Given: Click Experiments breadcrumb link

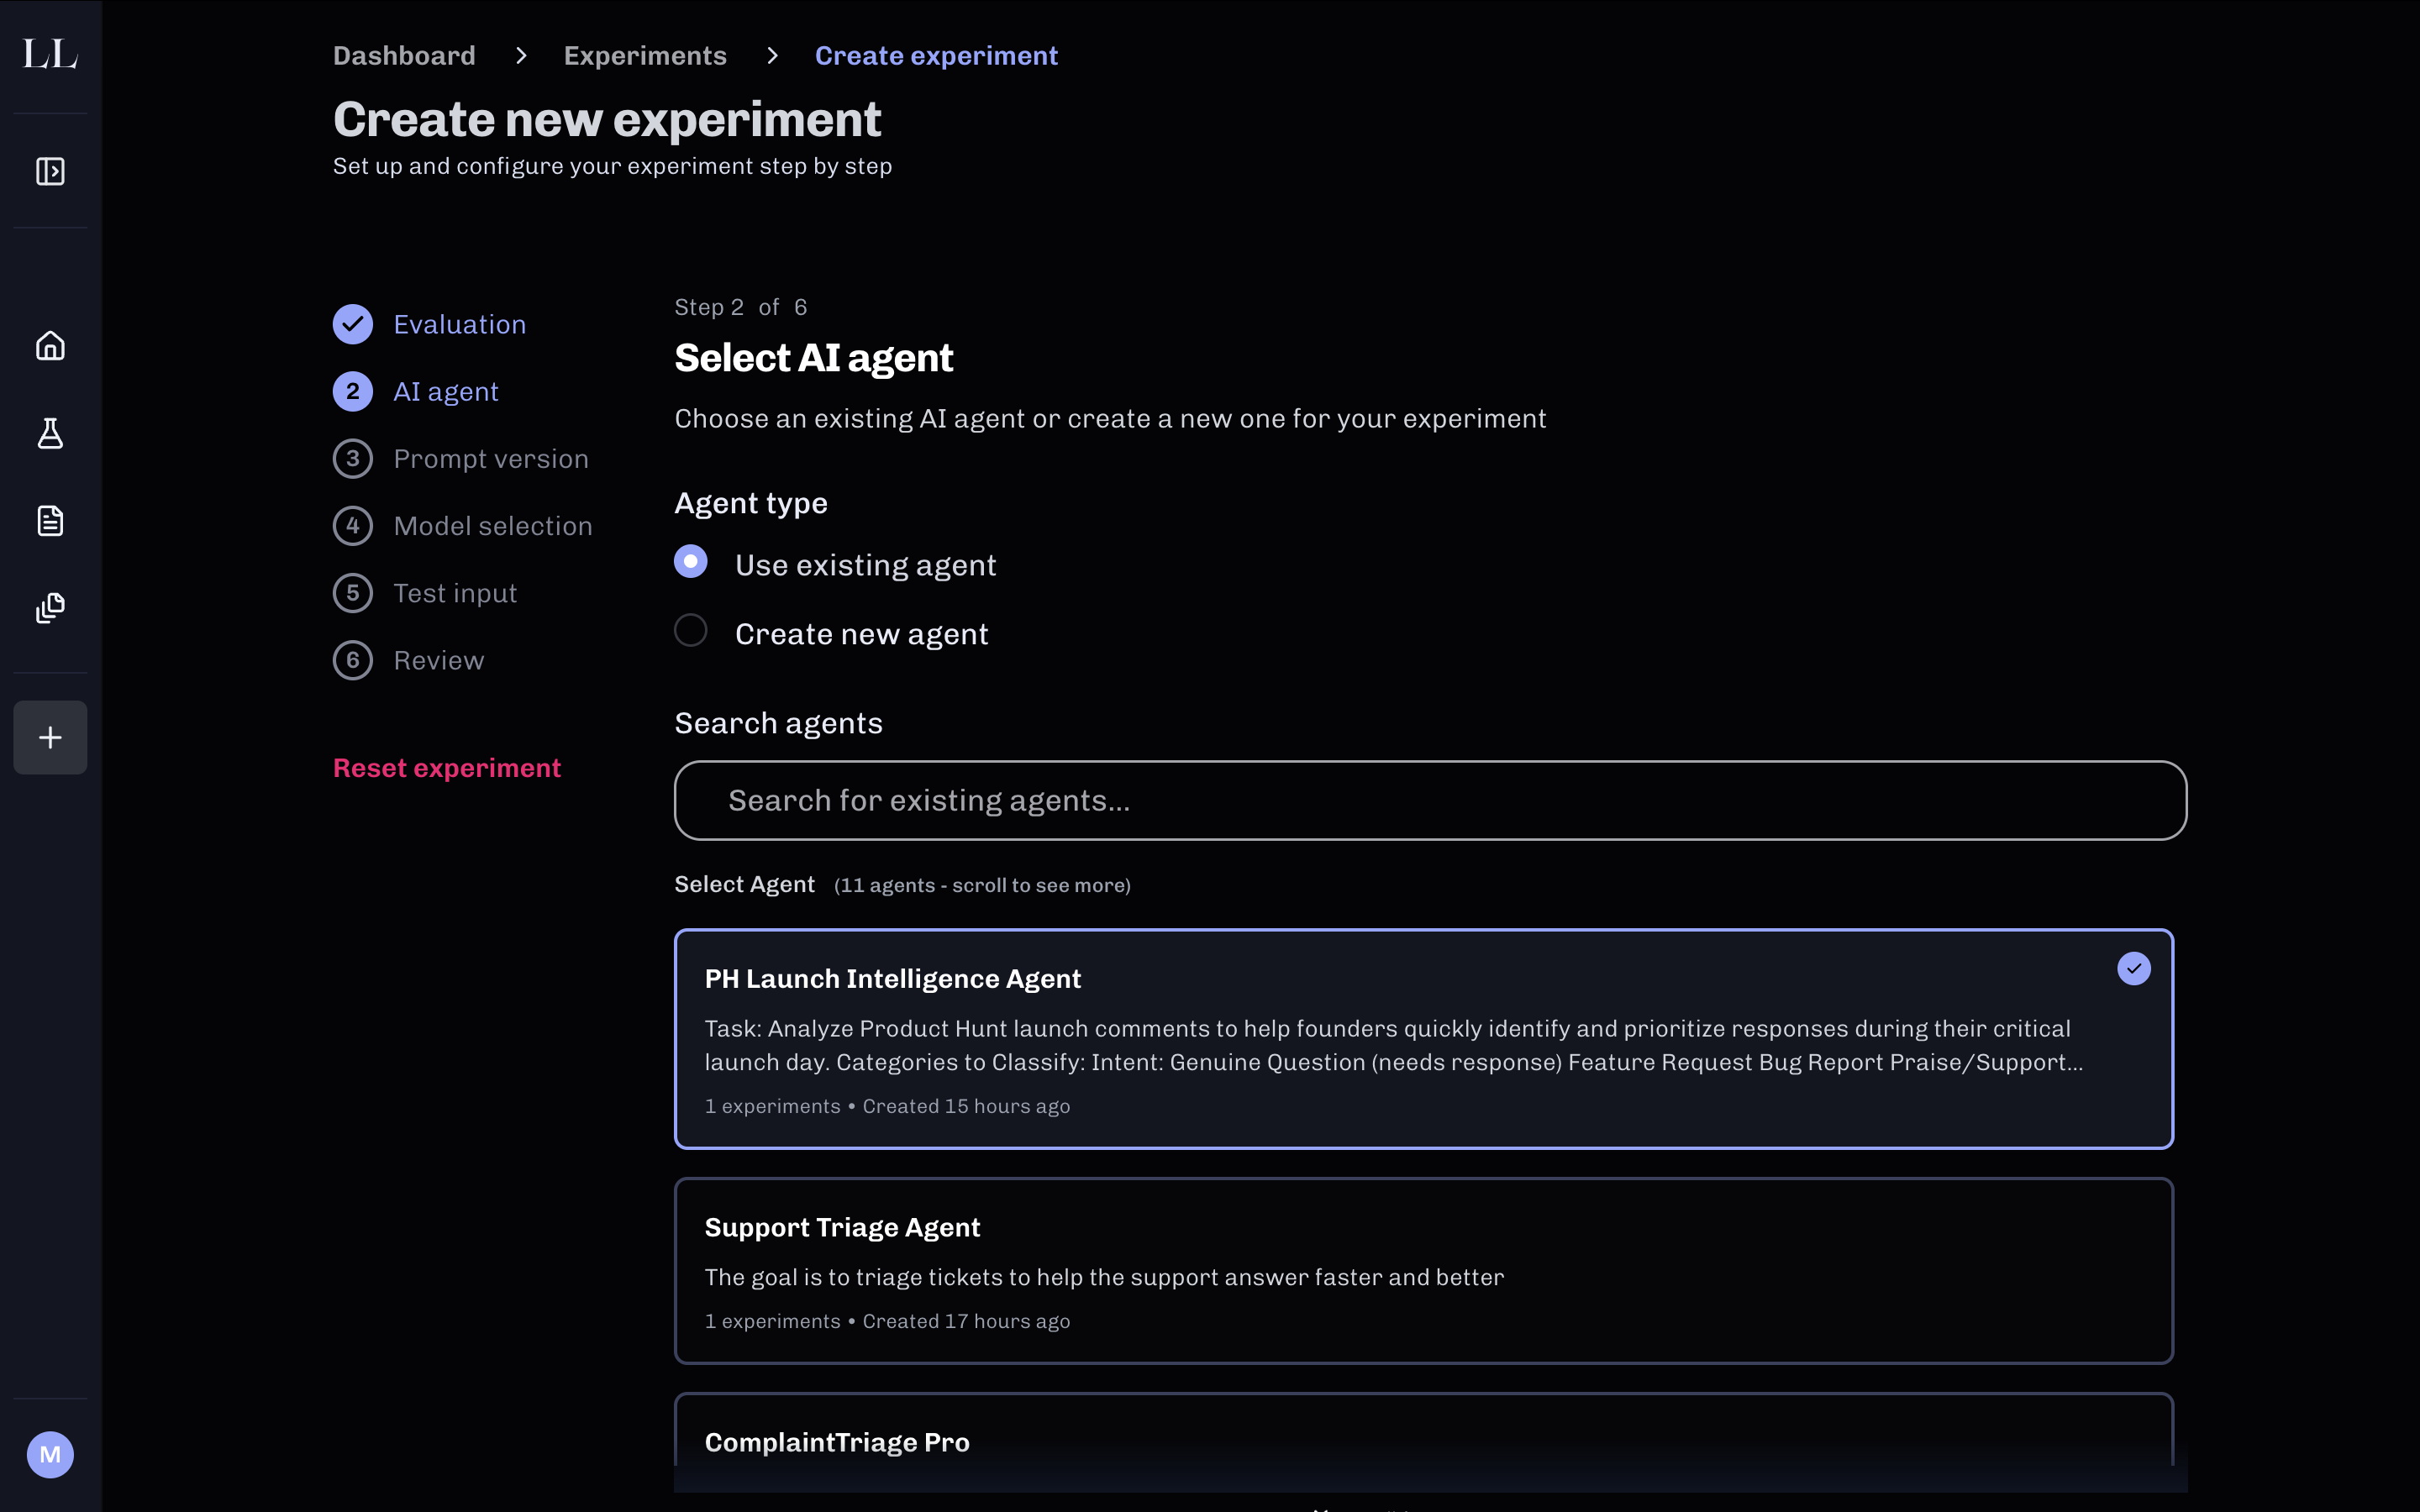Looking at the screenshot, I should coord(645,56).
